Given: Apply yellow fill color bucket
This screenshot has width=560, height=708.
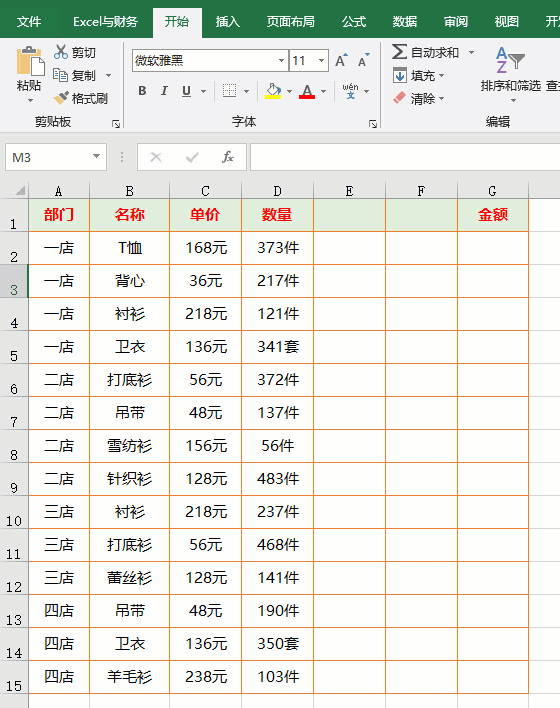Looking at the screenshot, I should click(273, 91).
